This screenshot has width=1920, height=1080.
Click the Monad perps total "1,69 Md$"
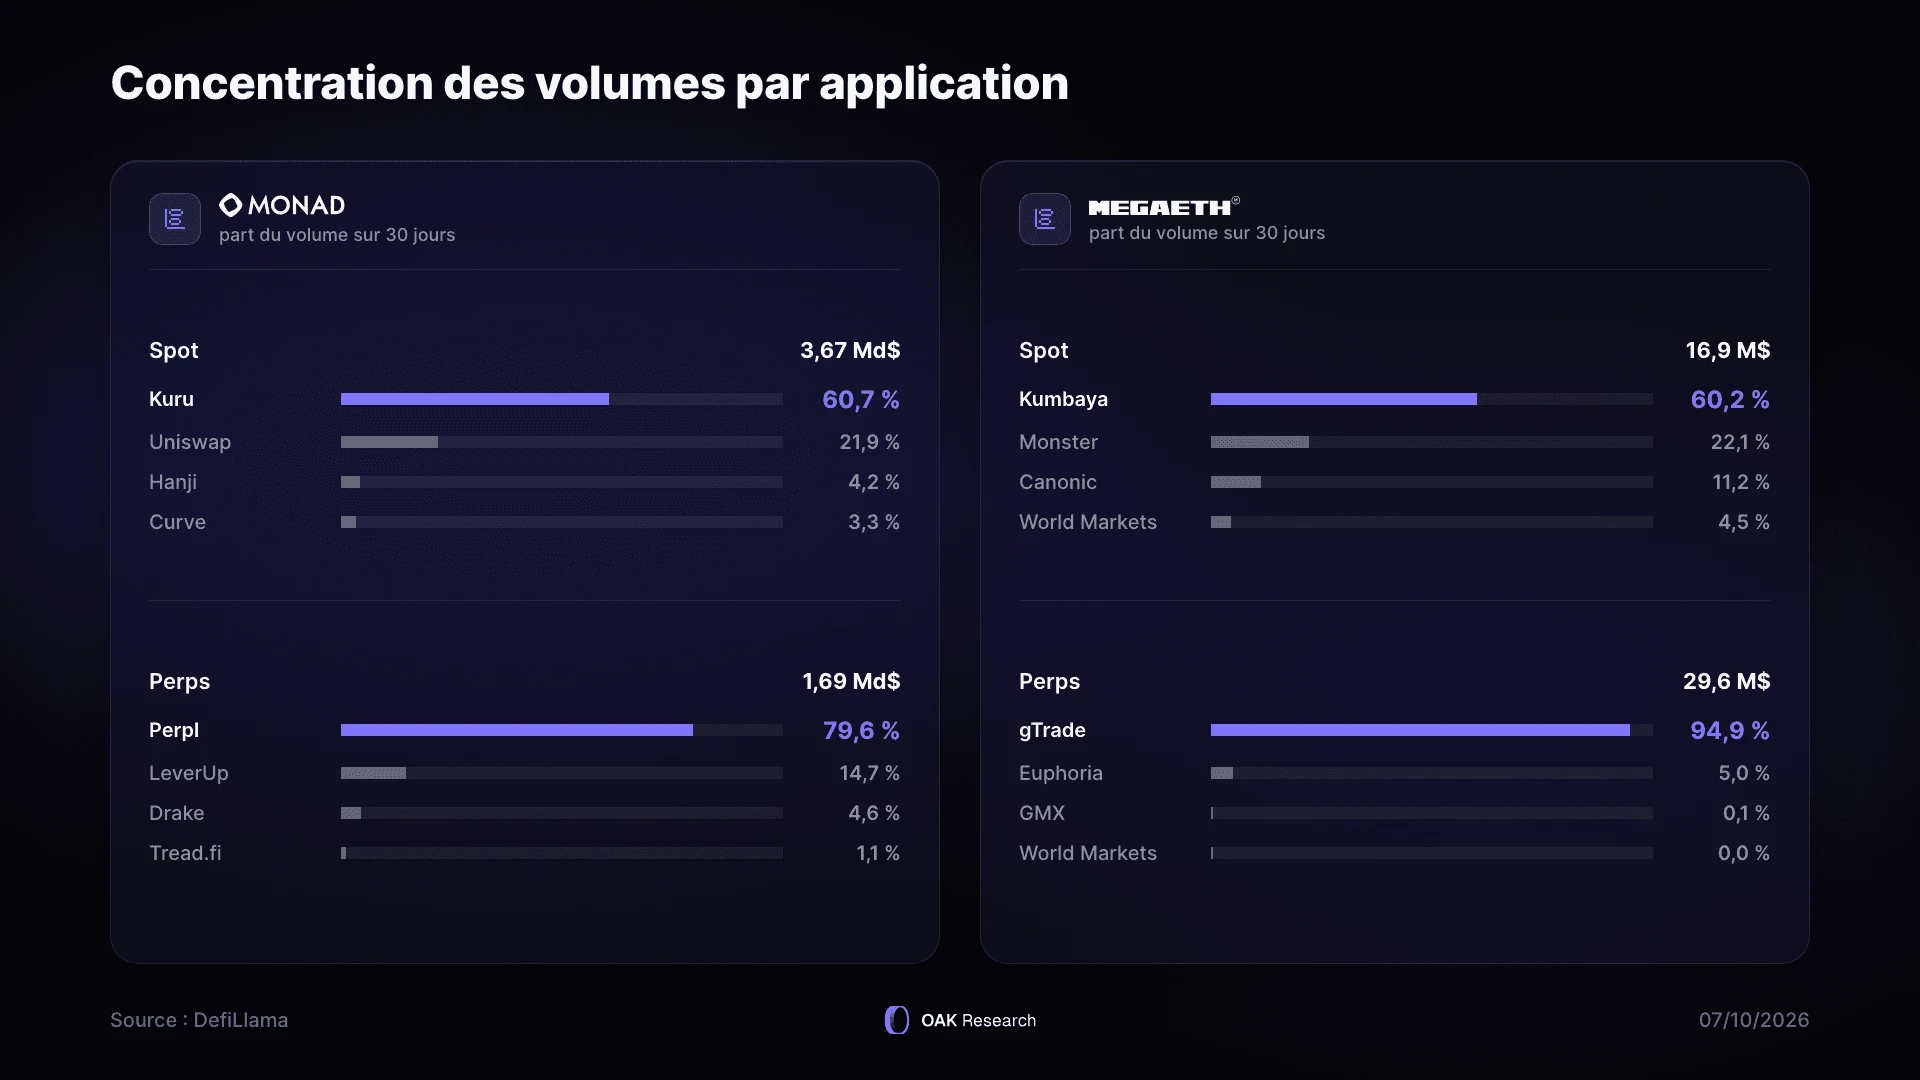coord(851,681)
